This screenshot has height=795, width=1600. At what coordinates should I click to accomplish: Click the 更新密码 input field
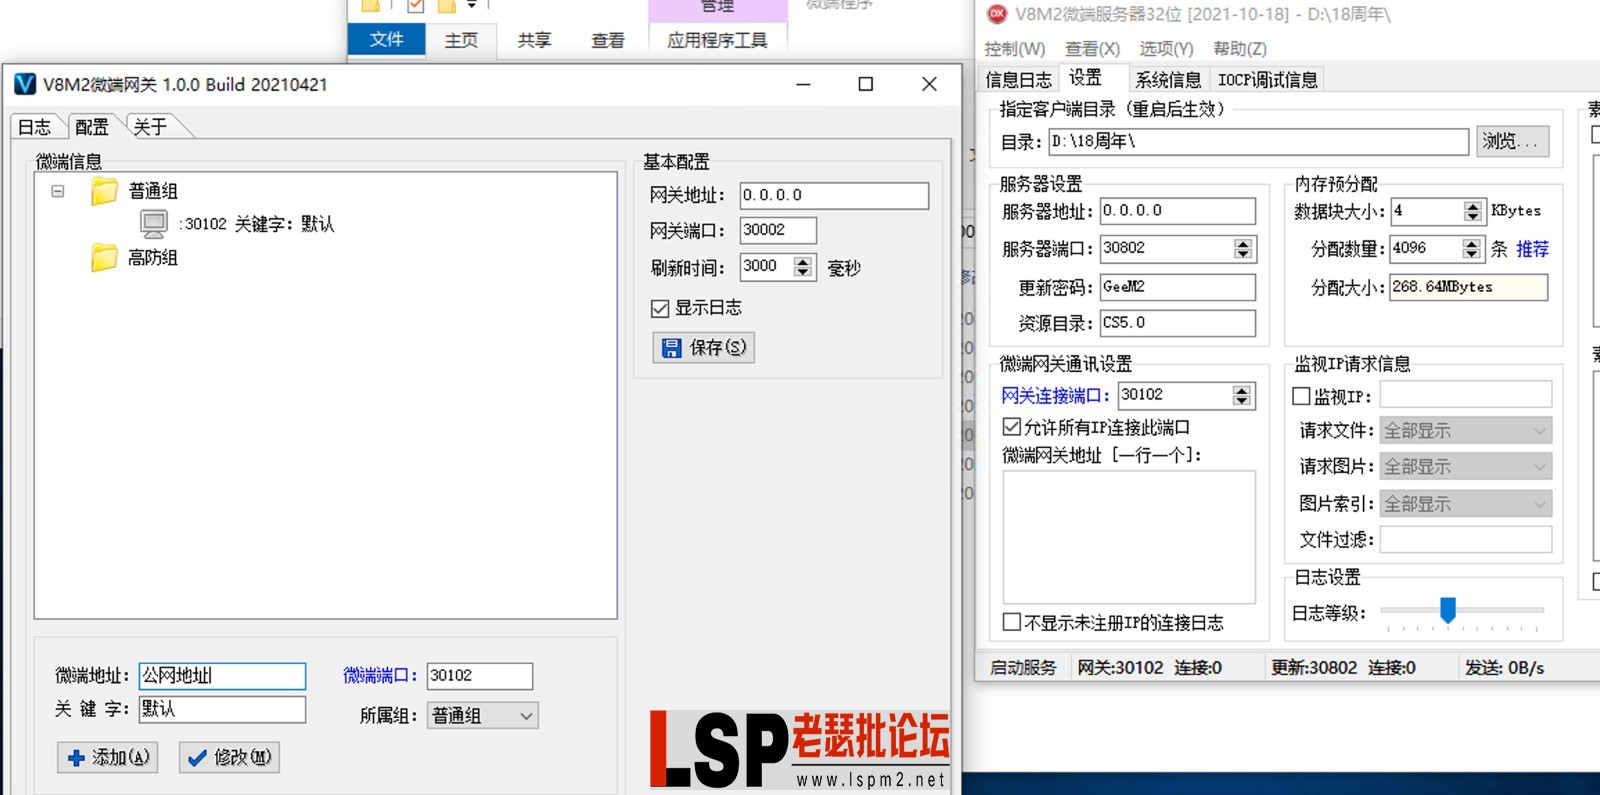pyautogui.click(x=1178, y=287)
